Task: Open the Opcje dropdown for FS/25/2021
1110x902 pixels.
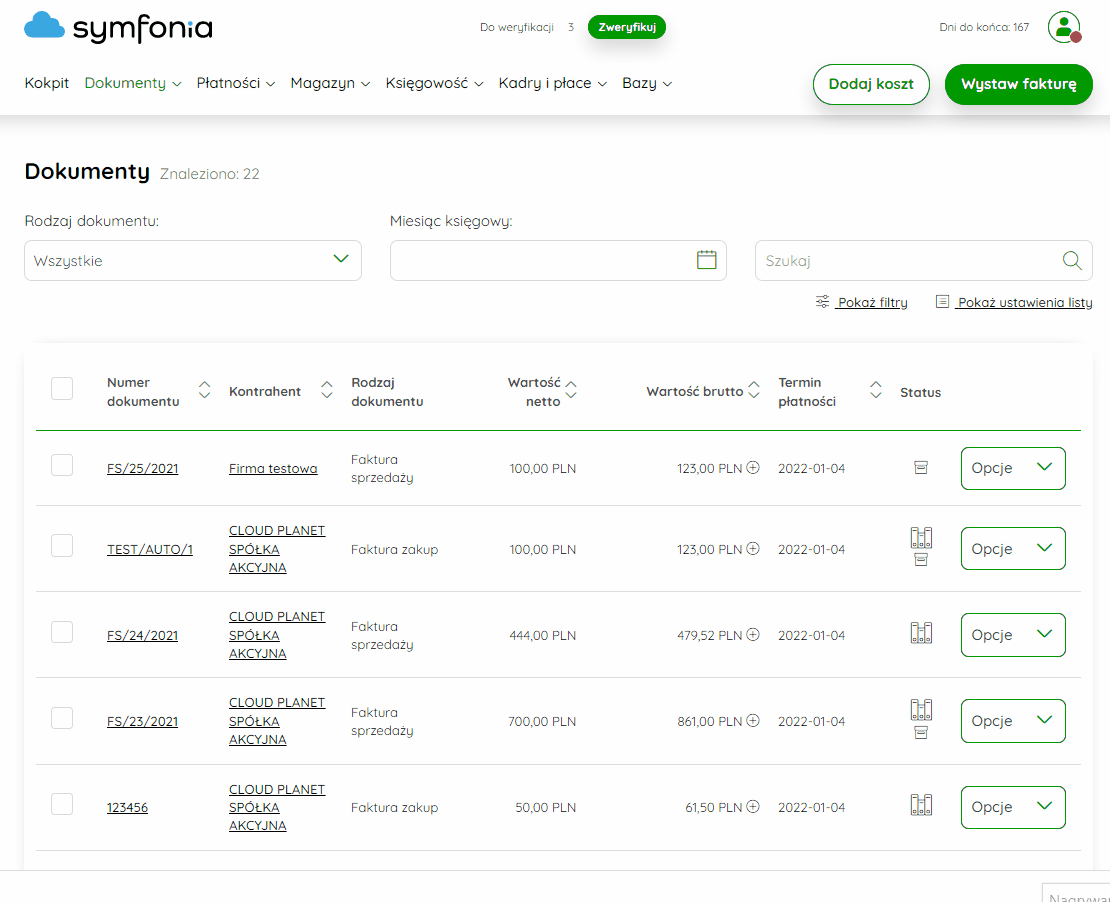Action: 1012,468
